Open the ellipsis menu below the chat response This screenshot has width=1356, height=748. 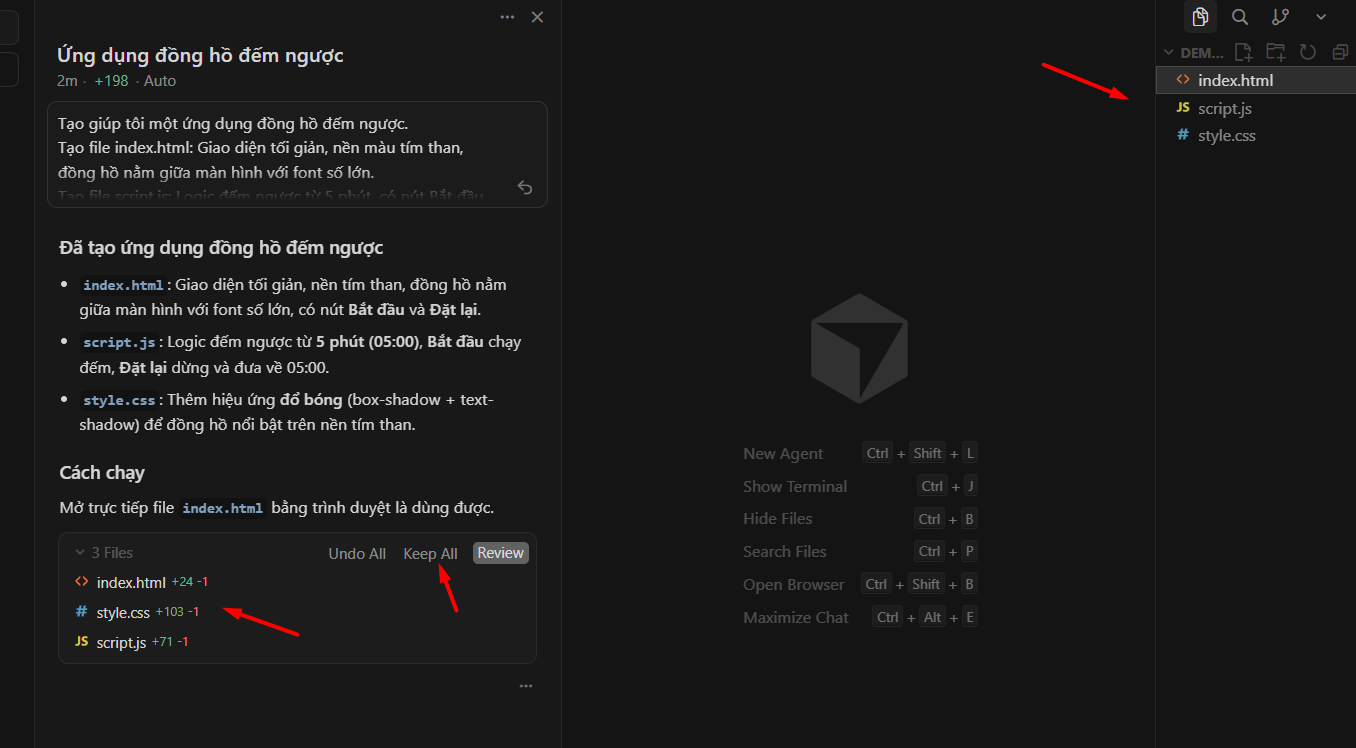[525, 685]
